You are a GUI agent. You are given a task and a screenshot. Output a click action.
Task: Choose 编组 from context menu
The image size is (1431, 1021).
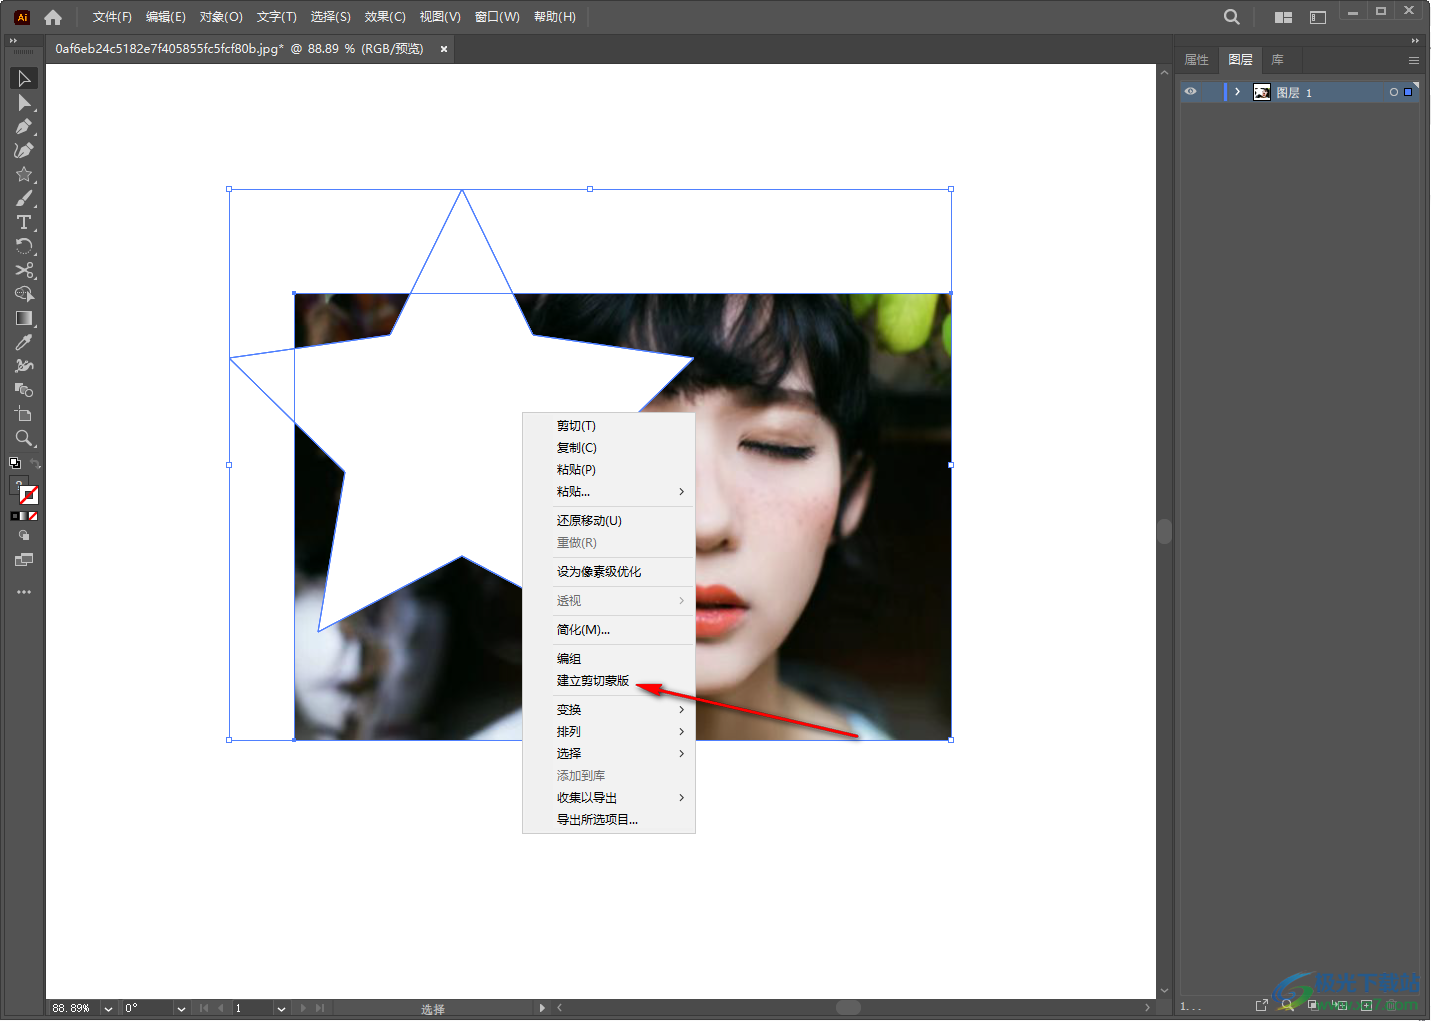[569, 659]
